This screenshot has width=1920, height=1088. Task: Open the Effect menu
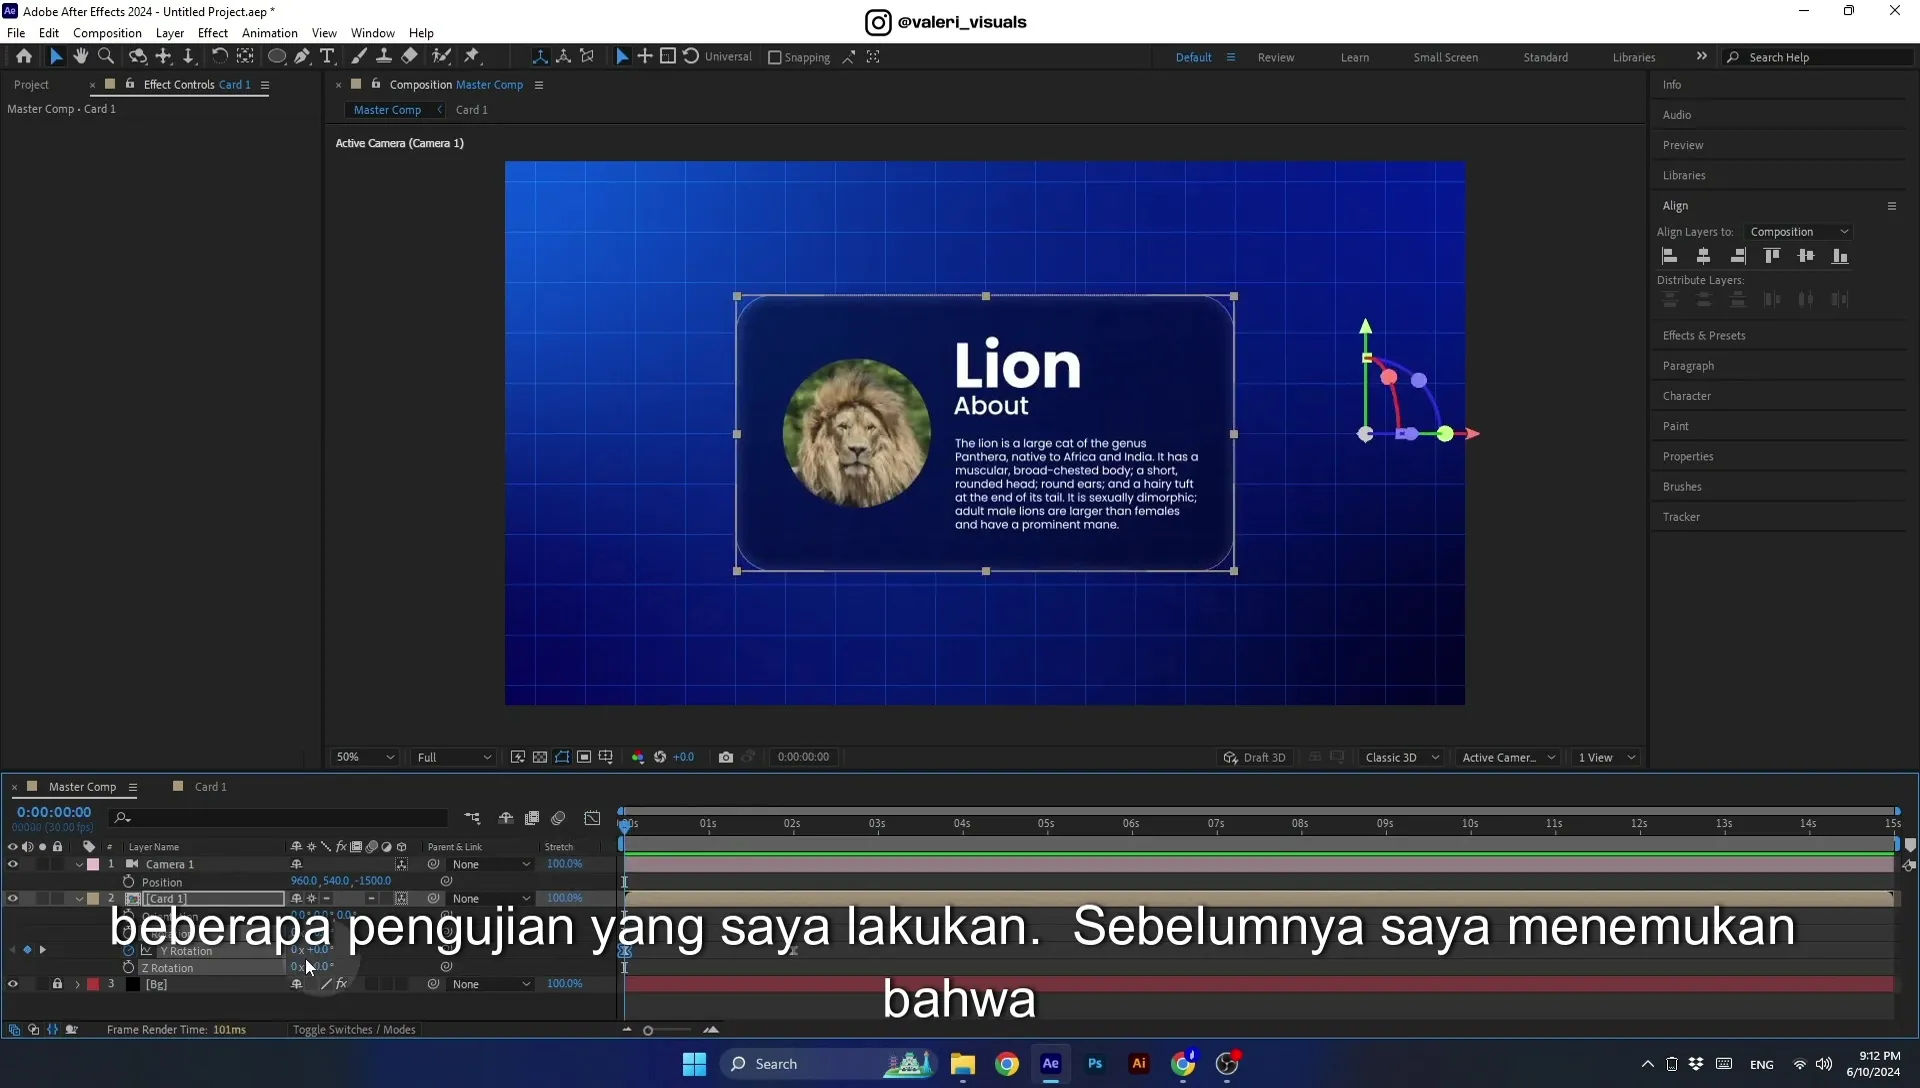[212, 33]
